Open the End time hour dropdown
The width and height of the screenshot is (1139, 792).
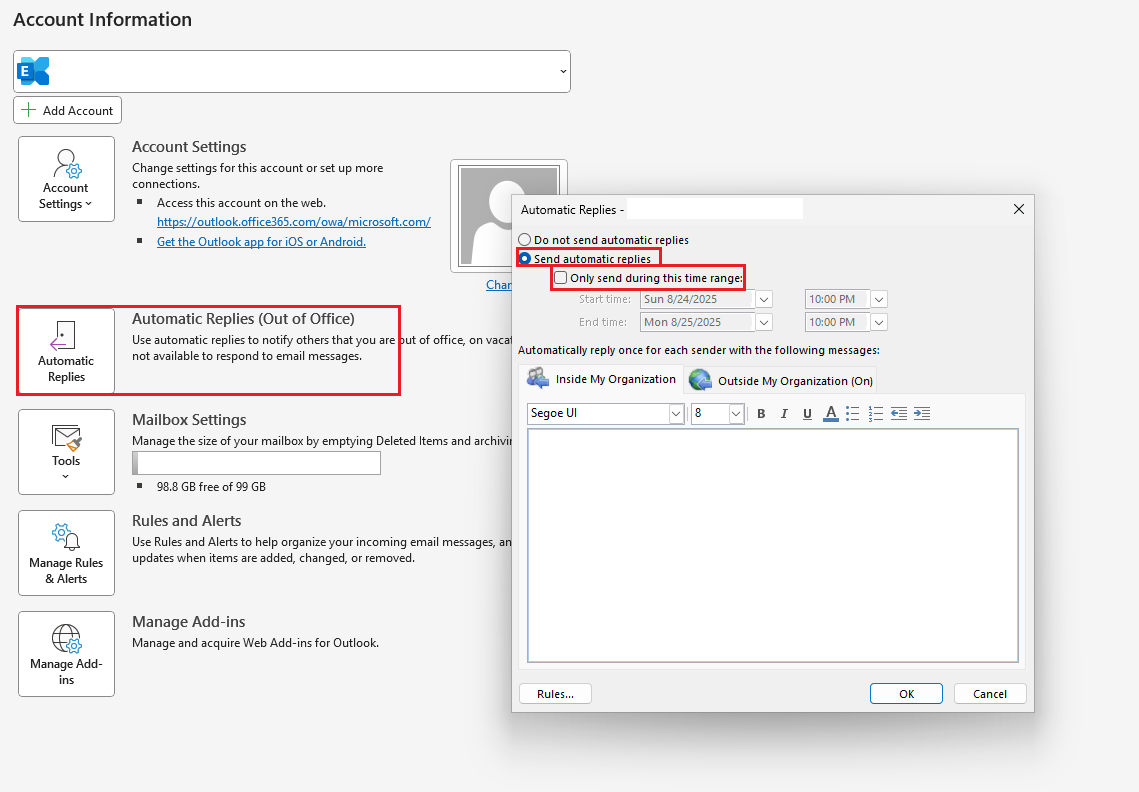coord(879,323)
